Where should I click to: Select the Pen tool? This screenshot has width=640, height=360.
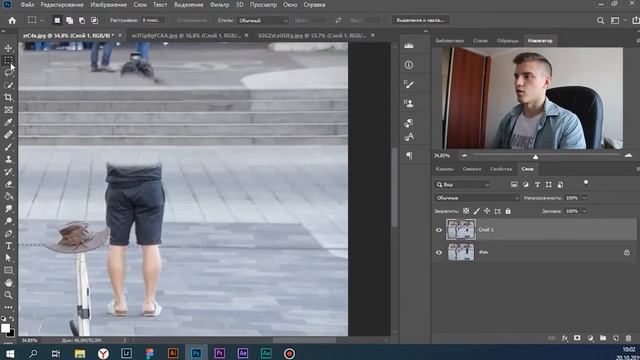pos(8,233)
